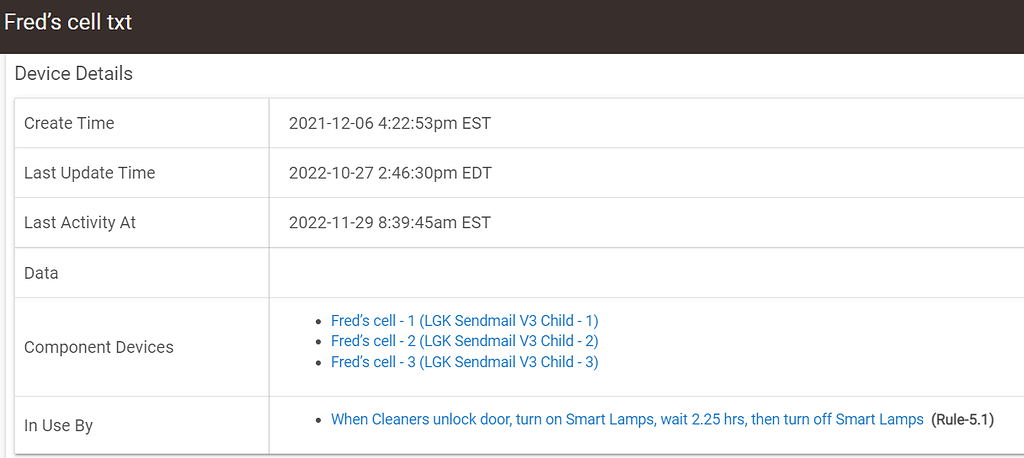Select the Data row label
1024x458 pixels.
coord(41,273)
